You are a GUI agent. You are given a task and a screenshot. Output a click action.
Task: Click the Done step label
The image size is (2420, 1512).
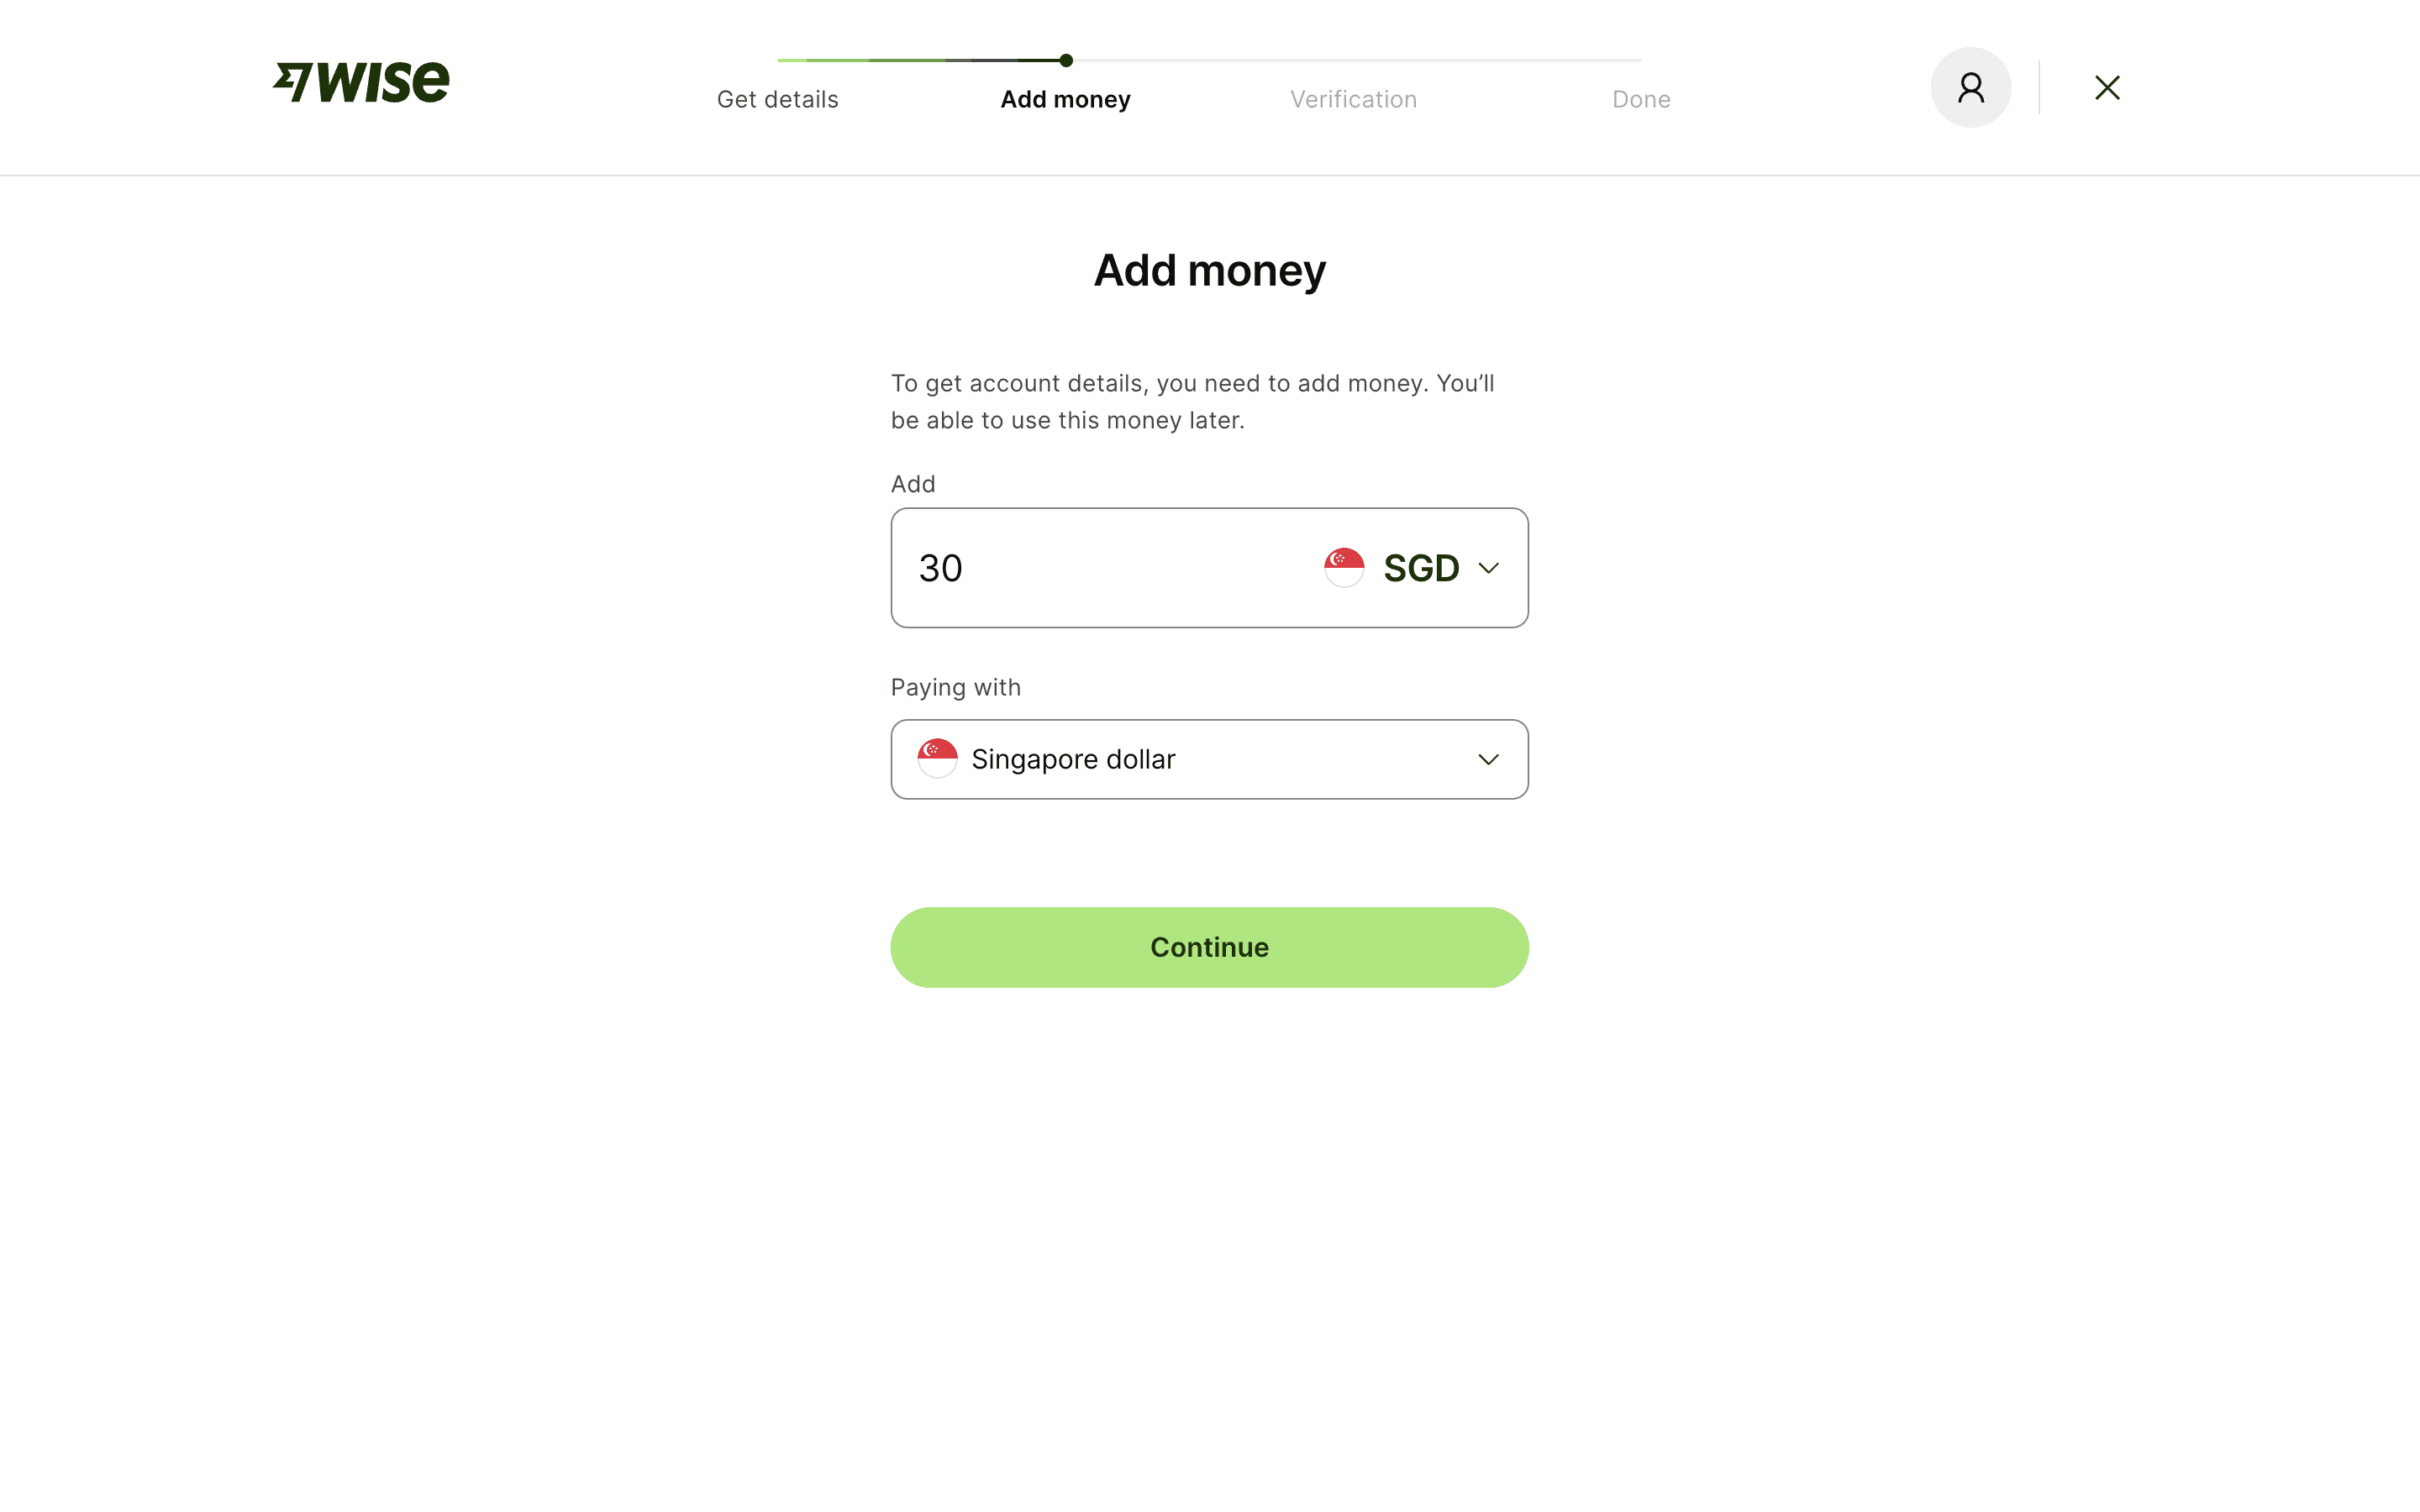[x=1641, y=100]
